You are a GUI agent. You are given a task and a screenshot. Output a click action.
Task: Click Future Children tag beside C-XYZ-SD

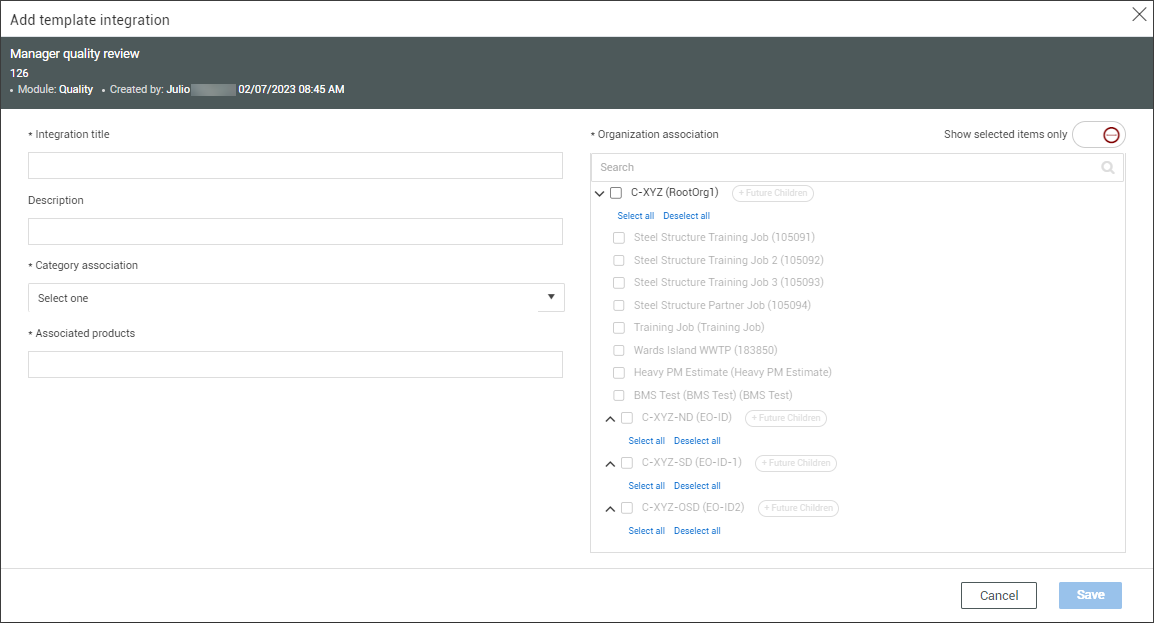point(796,463)
